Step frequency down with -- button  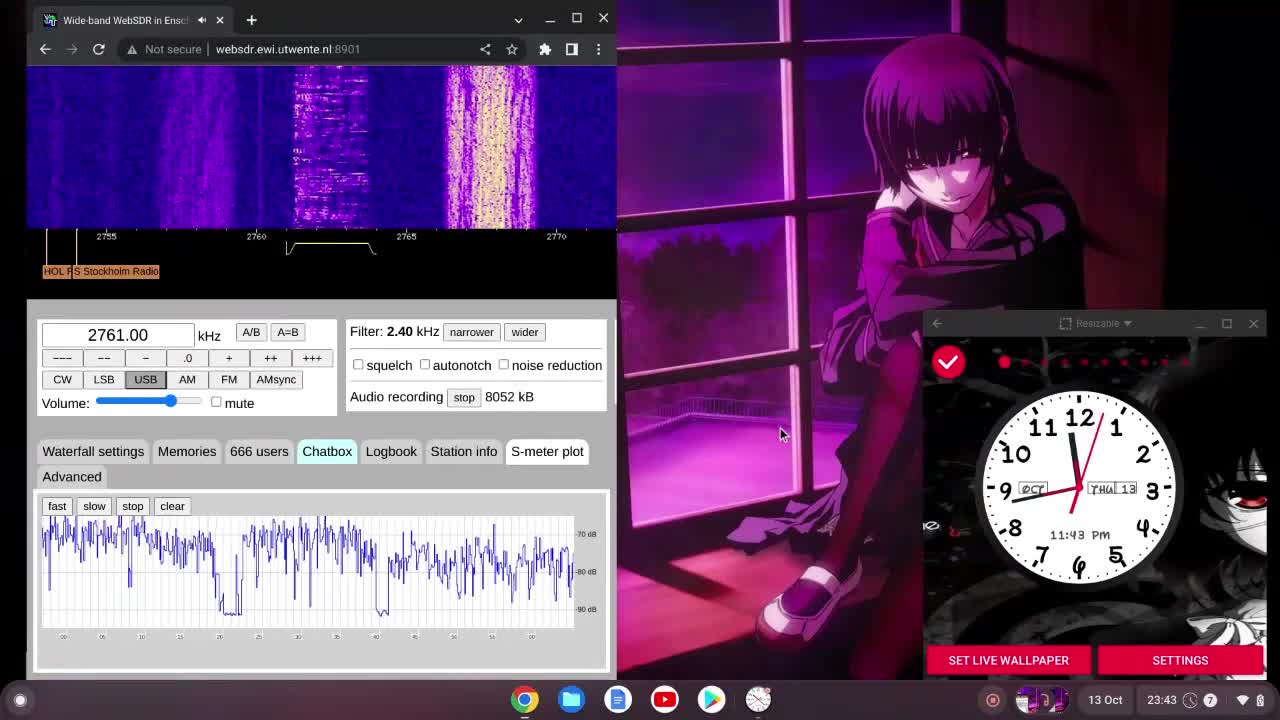[x=104, y=358]
